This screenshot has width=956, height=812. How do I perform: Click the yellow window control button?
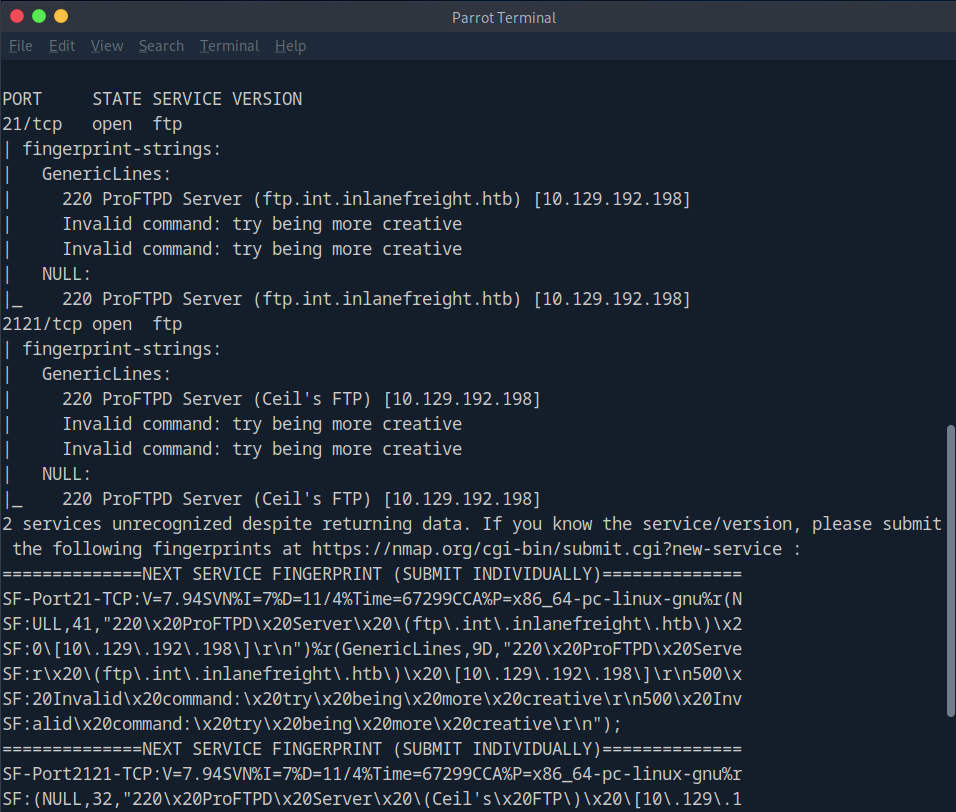point(61,17)
